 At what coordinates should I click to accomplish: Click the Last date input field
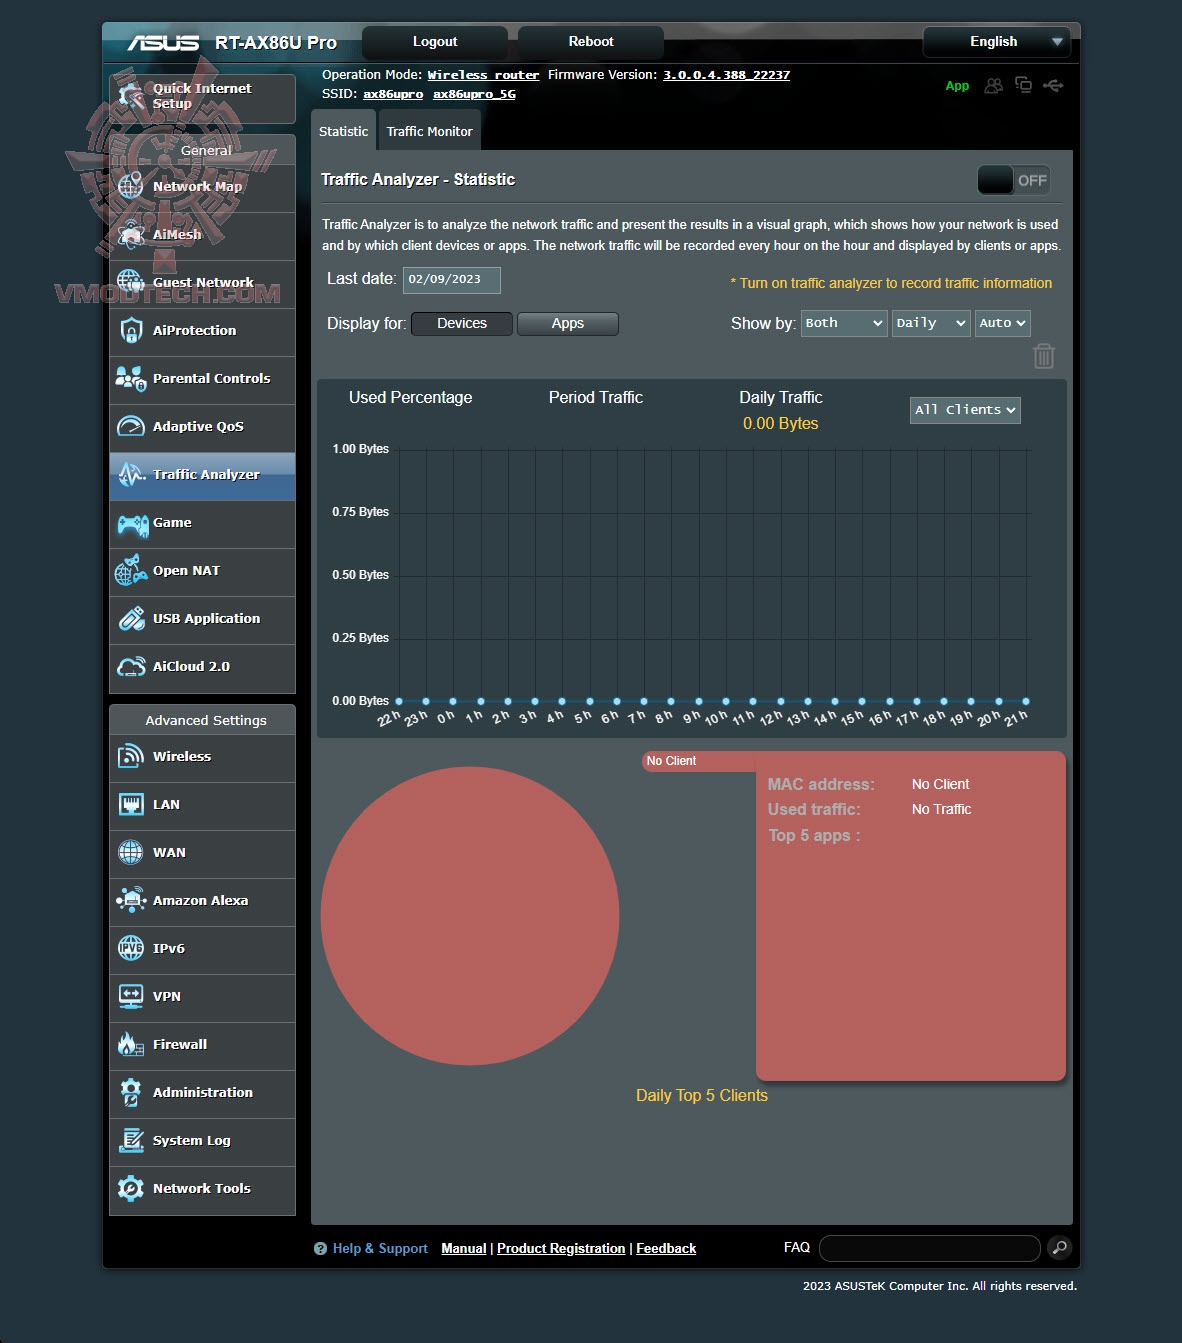coord(452,280)
